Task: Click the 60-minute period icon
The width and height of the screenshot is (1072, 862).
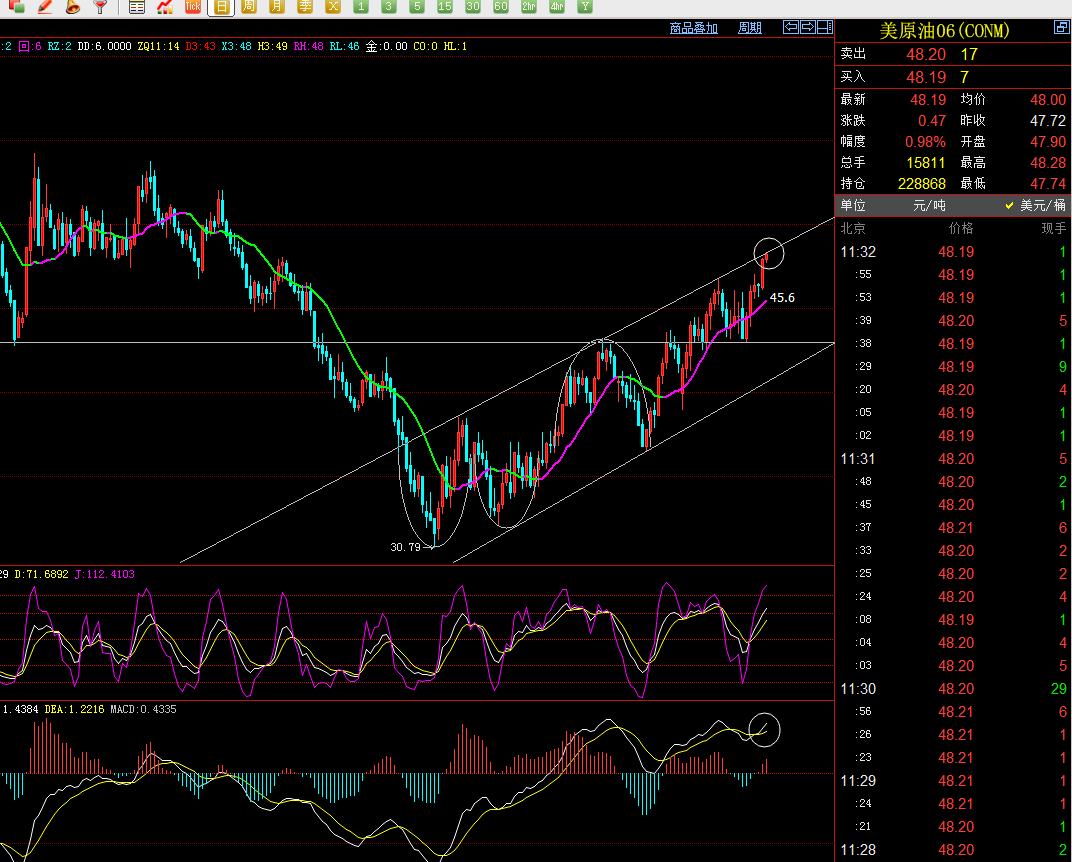Action: [501, 6]
